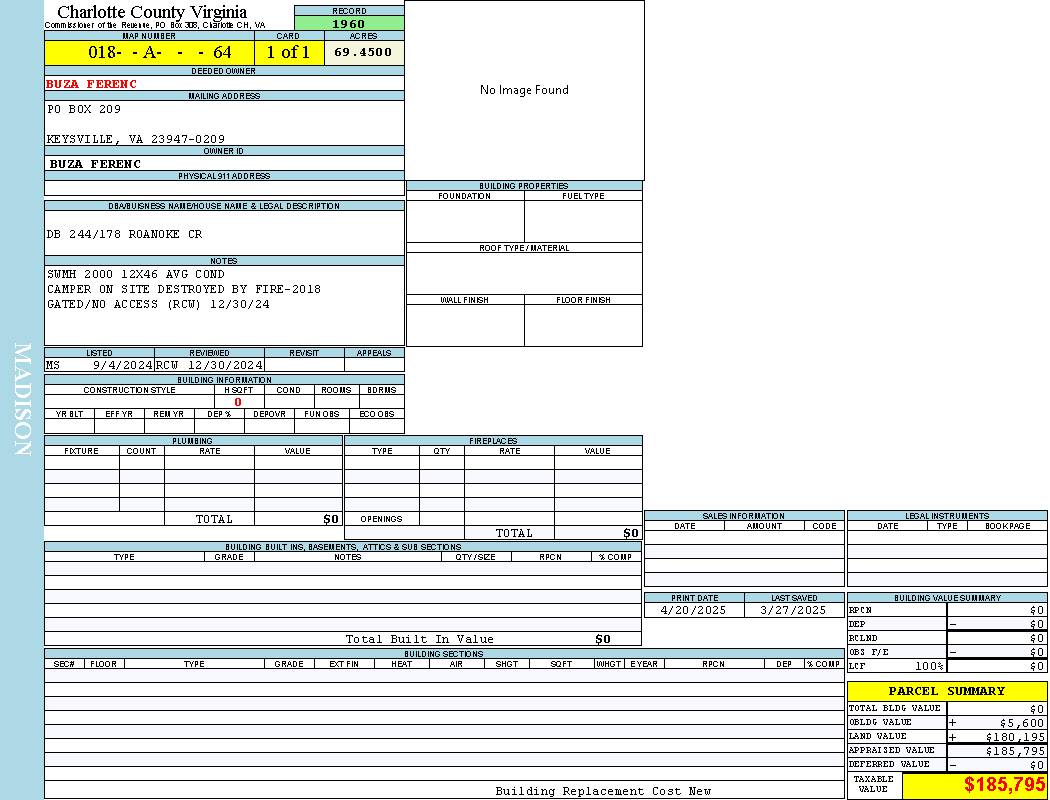Click the acres value 69.4500
Viewport: 1050px width, 800px height.
click(363, 52)
